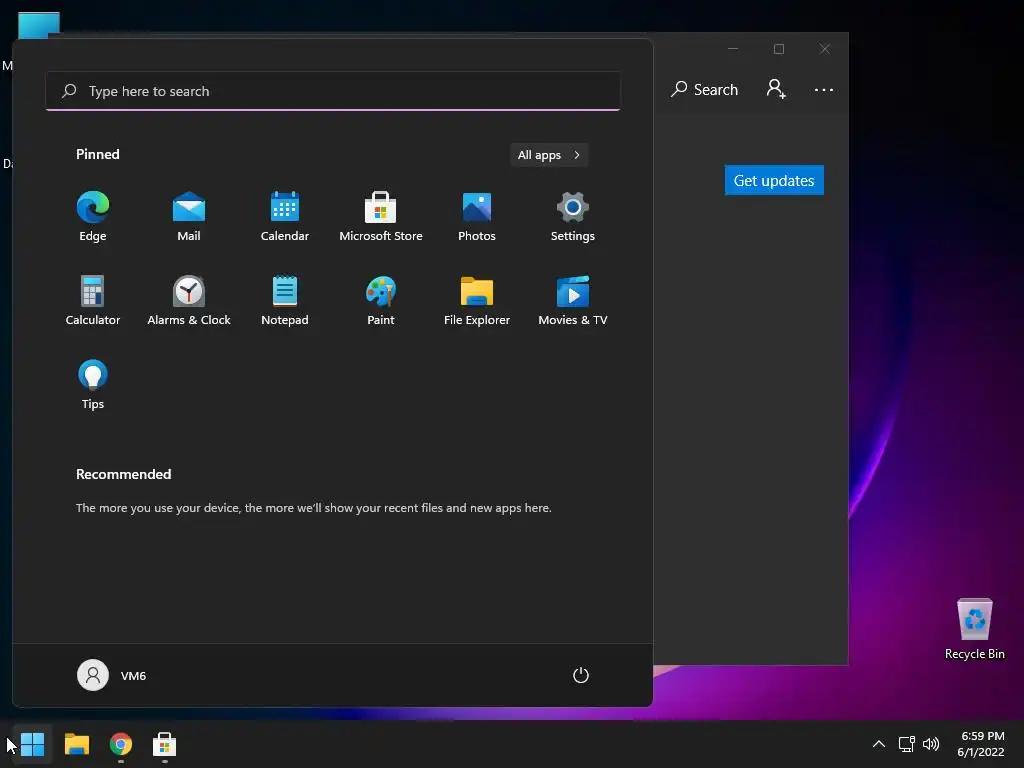Open the Tips app
This screenshot has width=1024, height=768.
pos(93,385)
